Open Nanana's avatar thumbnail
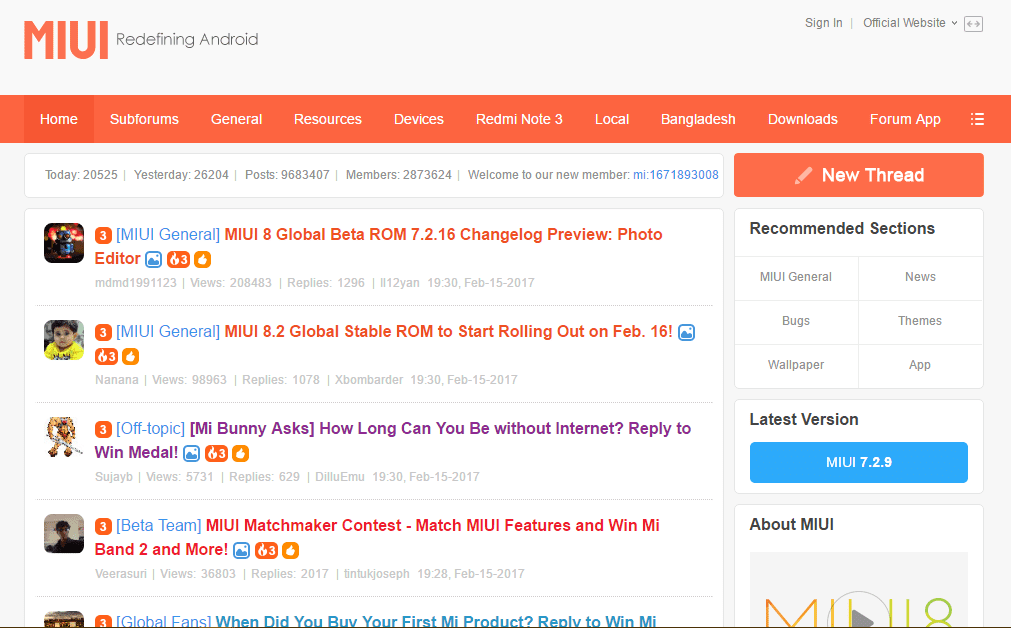This screenshot has width=1011, height=628. [x=64, y=340]
